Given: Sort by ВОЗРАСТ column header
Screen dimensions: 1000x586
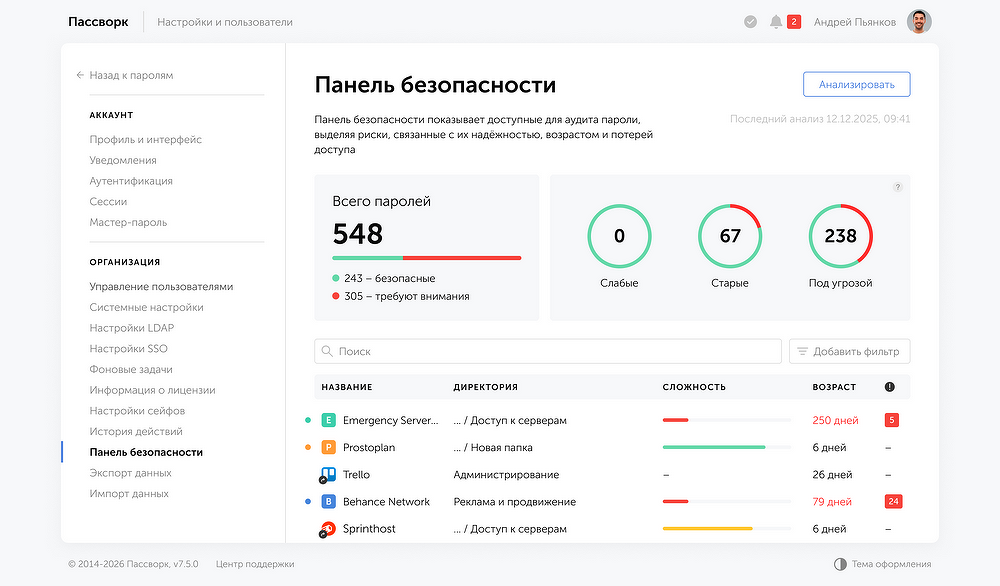Looking at the screenshot, I should [x=834, y=387].
